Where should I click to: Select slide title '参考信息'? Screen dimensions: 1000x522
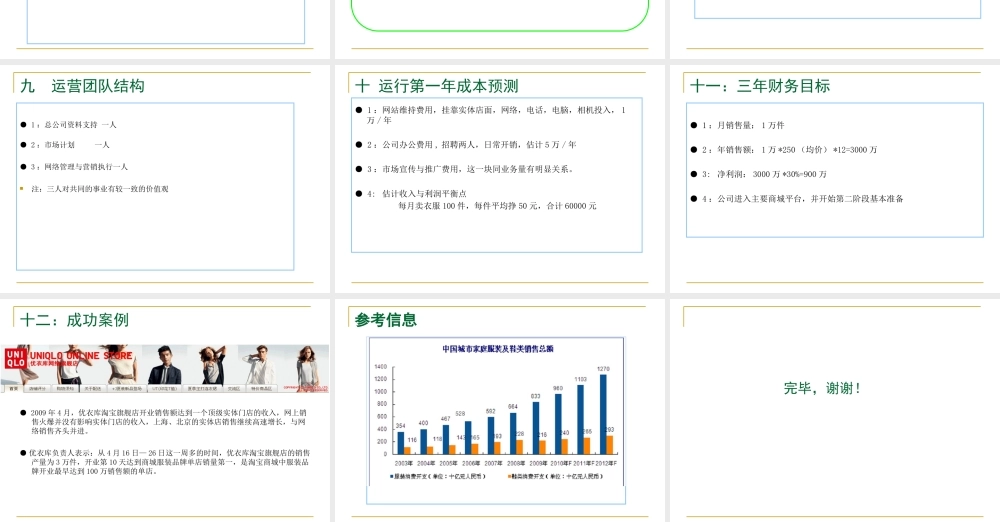pyautogui.click(x=385, y=320)
